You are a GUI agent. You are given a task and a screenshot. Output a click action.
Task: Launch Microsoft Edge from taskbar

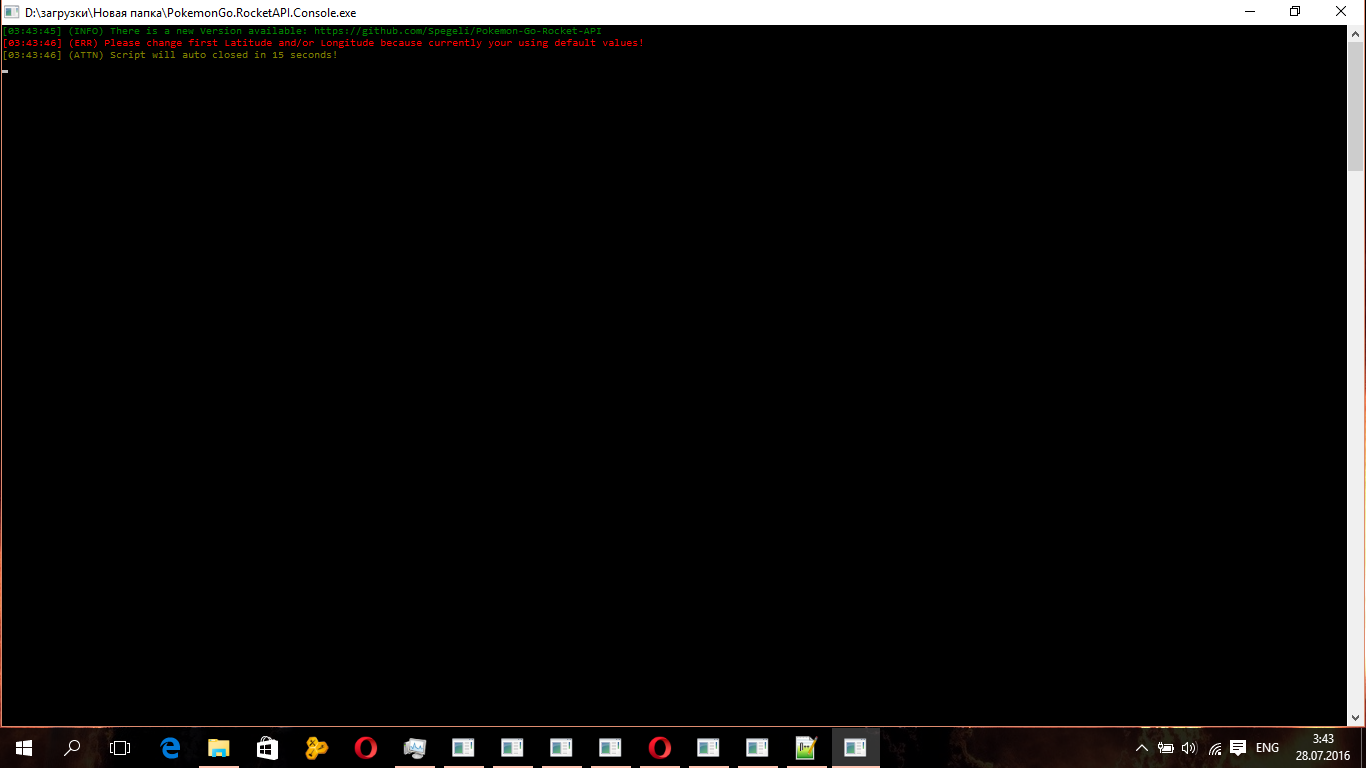click(170, 747)
